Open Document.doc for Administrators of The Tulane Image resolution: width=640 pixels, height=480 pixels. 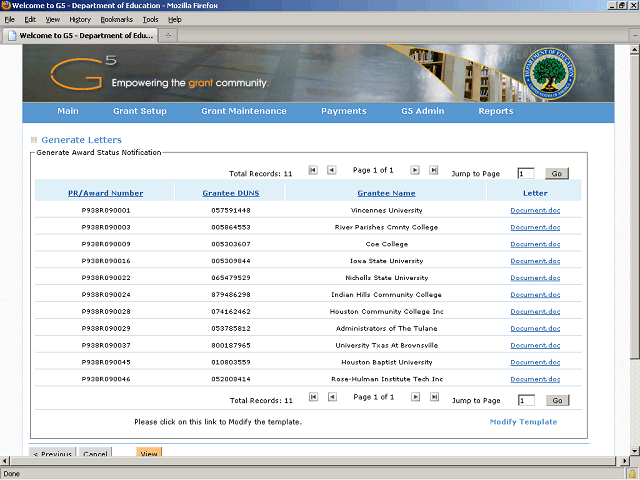[x=535, y=328]
